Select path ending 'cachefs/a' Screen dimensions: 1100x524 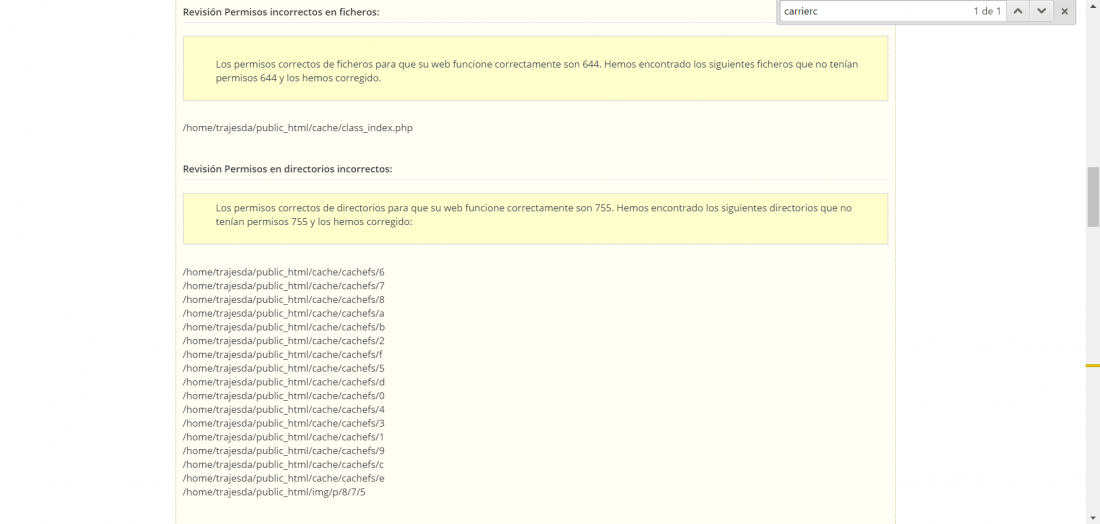tap(283, 313)
